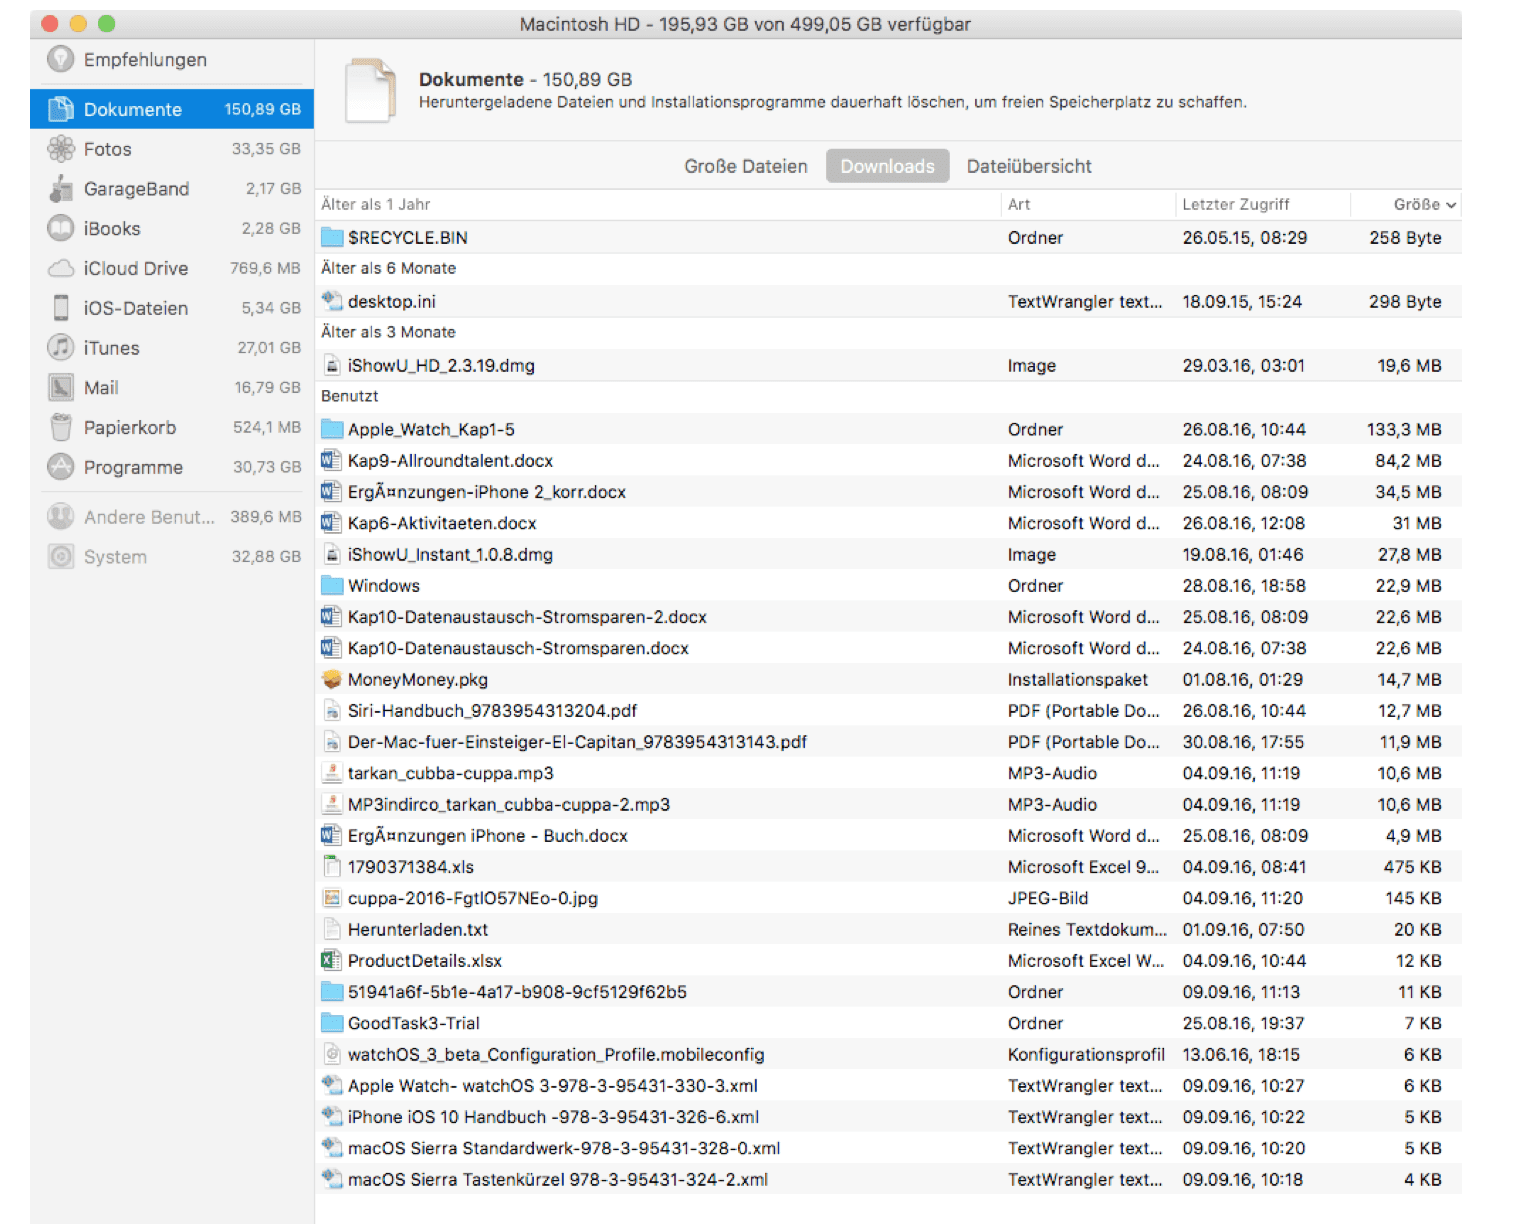Click the Windows folder icon
The height and width of the screenshot is (1230, 1520).
coord(332,585)
